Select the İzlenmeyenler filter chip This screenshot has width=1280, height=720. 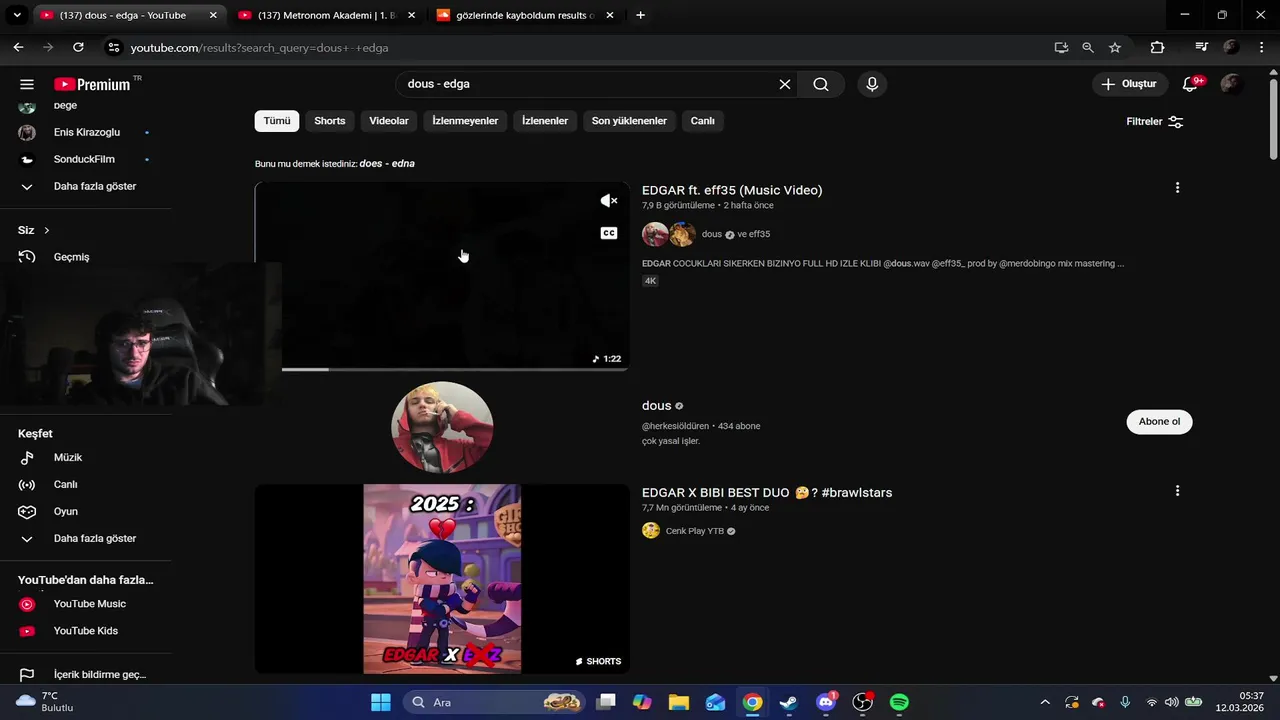[465, 121]
